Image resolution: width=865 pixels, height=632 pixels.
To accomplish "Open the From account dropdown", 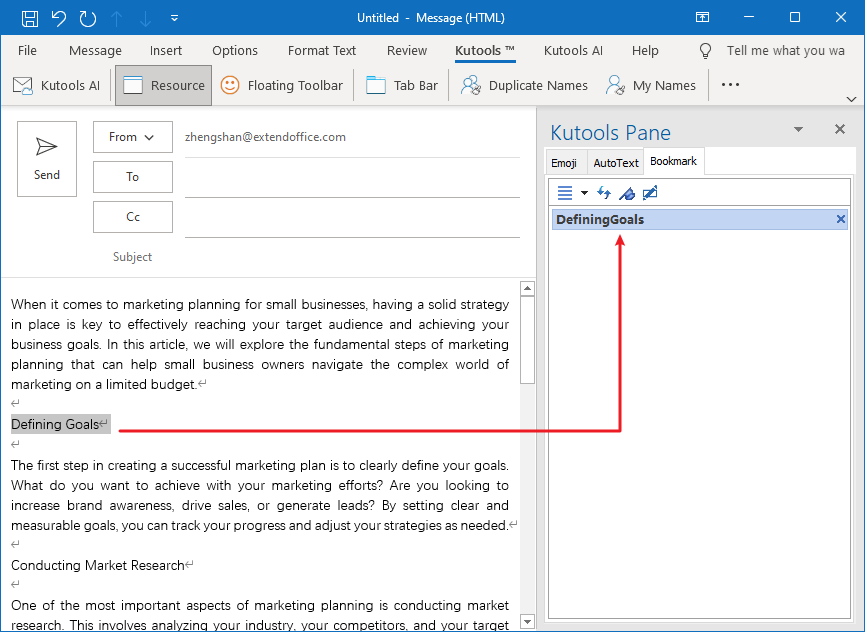I will tap(132, 137).
